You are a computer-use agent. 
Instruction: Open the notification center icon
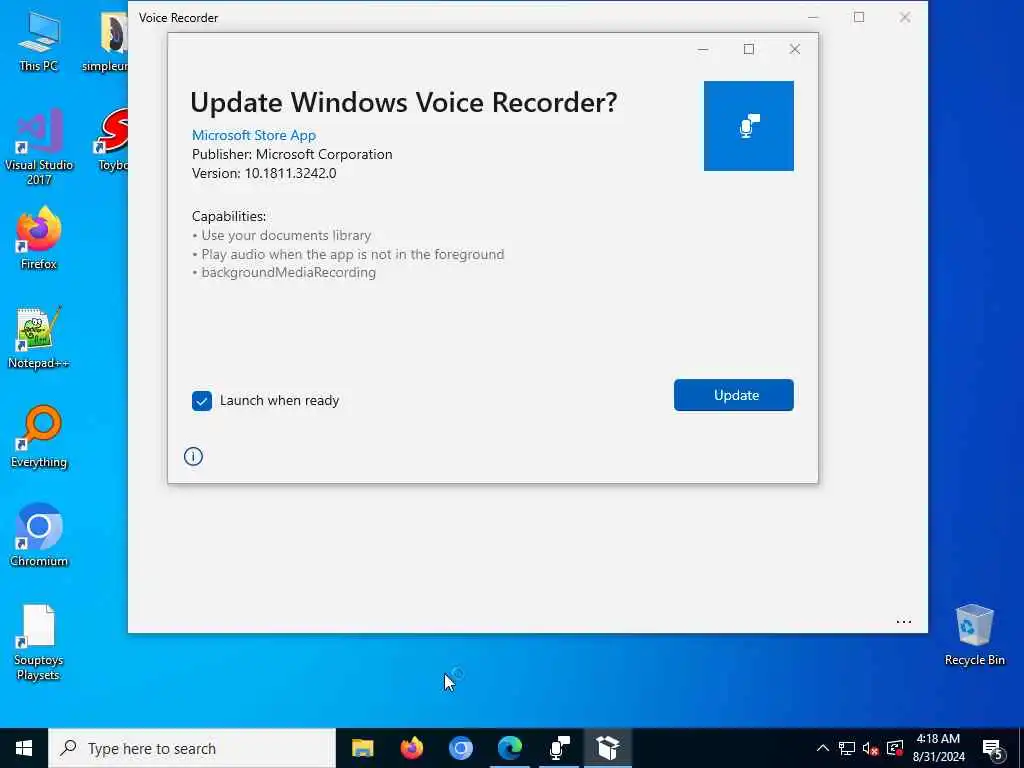(x=993, y=749)
